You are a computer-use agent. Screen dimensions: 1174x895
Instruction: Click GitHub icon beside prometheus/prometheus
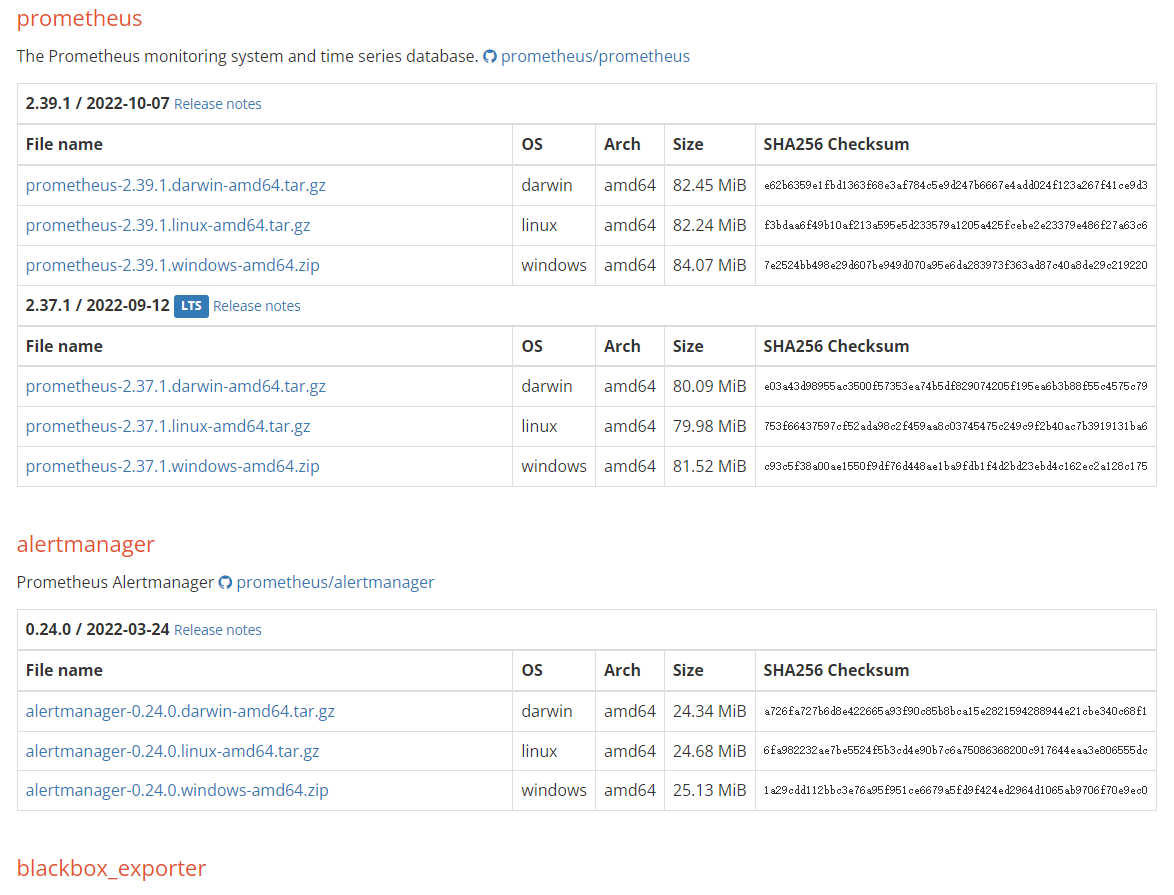click(490, 57)
